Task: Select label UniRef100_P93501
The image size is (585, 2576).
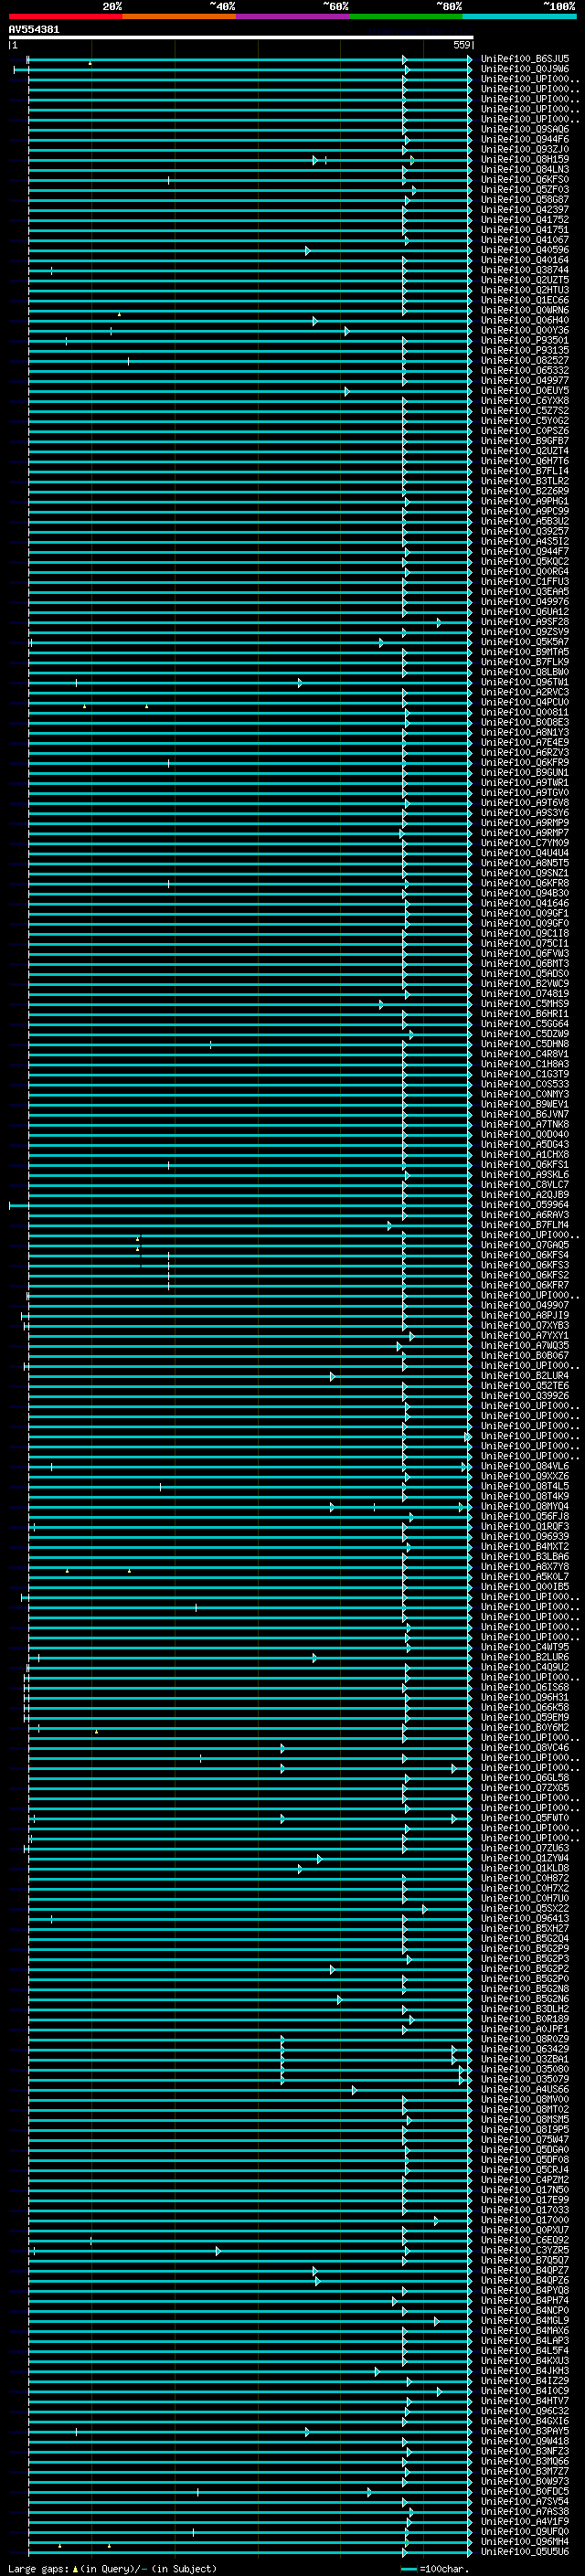Action: pos(525,340)
